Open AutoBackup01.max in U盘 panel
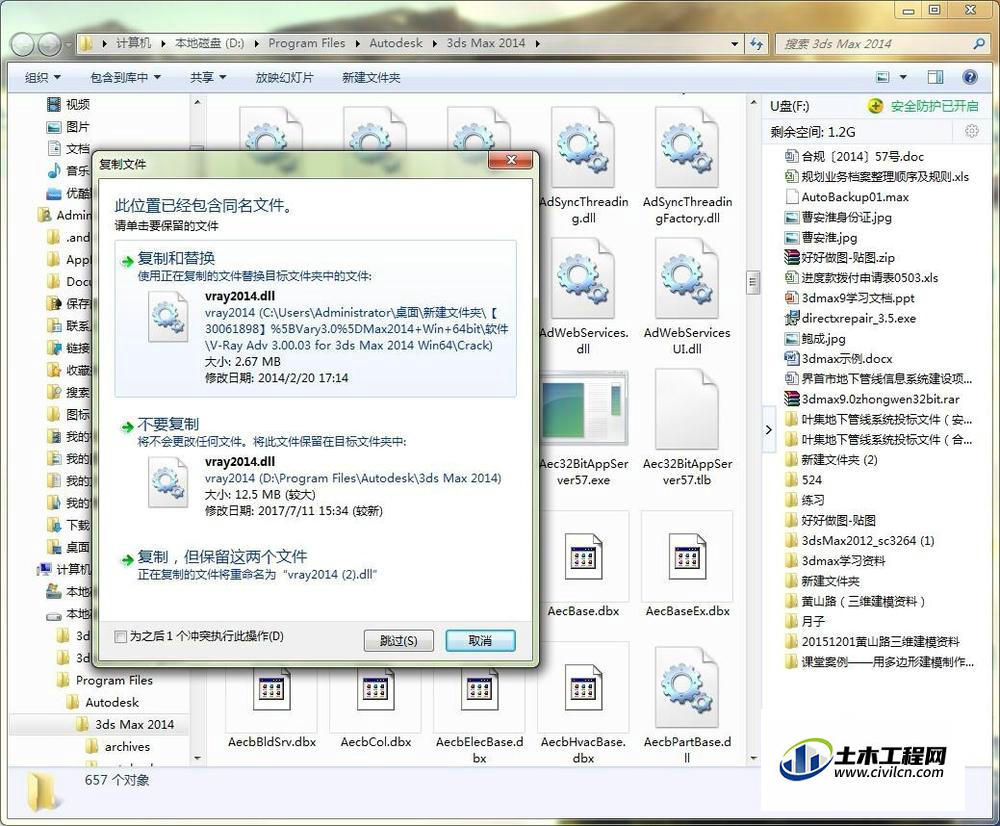Viewport: 1000px width, 826px height. tap(847, 197)
